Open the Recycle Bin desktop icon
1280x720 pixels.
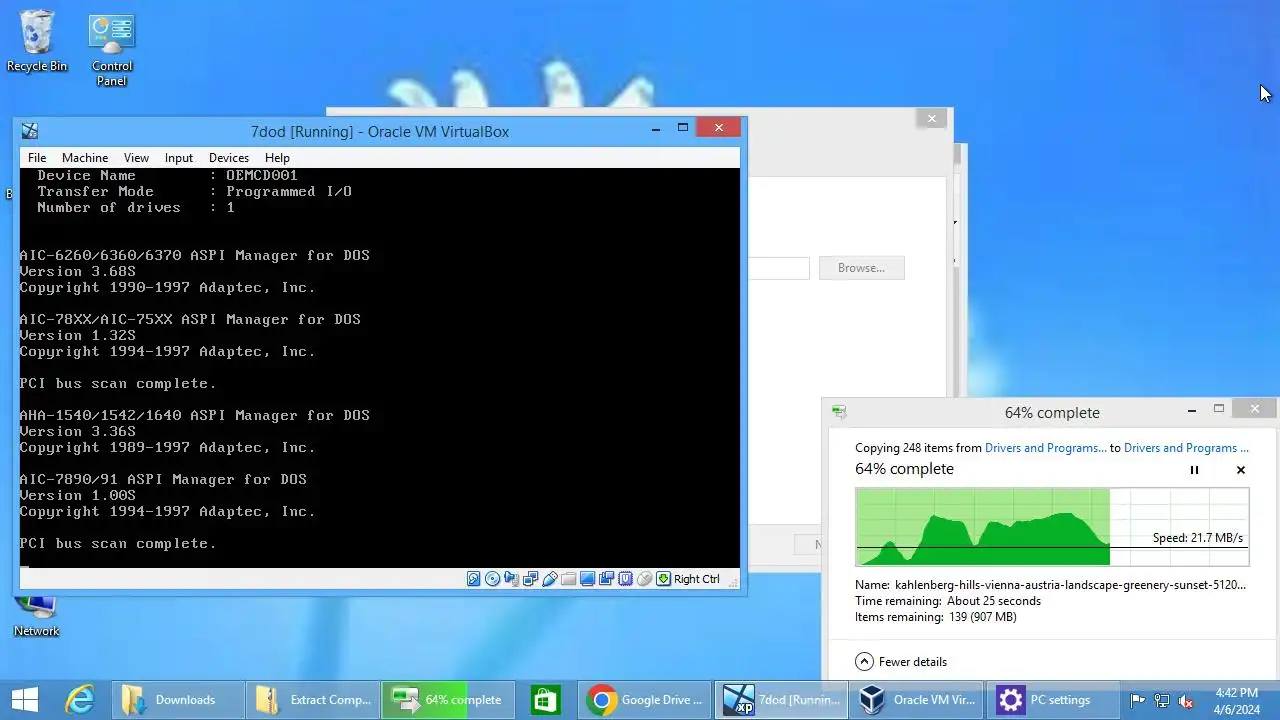(x=37, y=42)
